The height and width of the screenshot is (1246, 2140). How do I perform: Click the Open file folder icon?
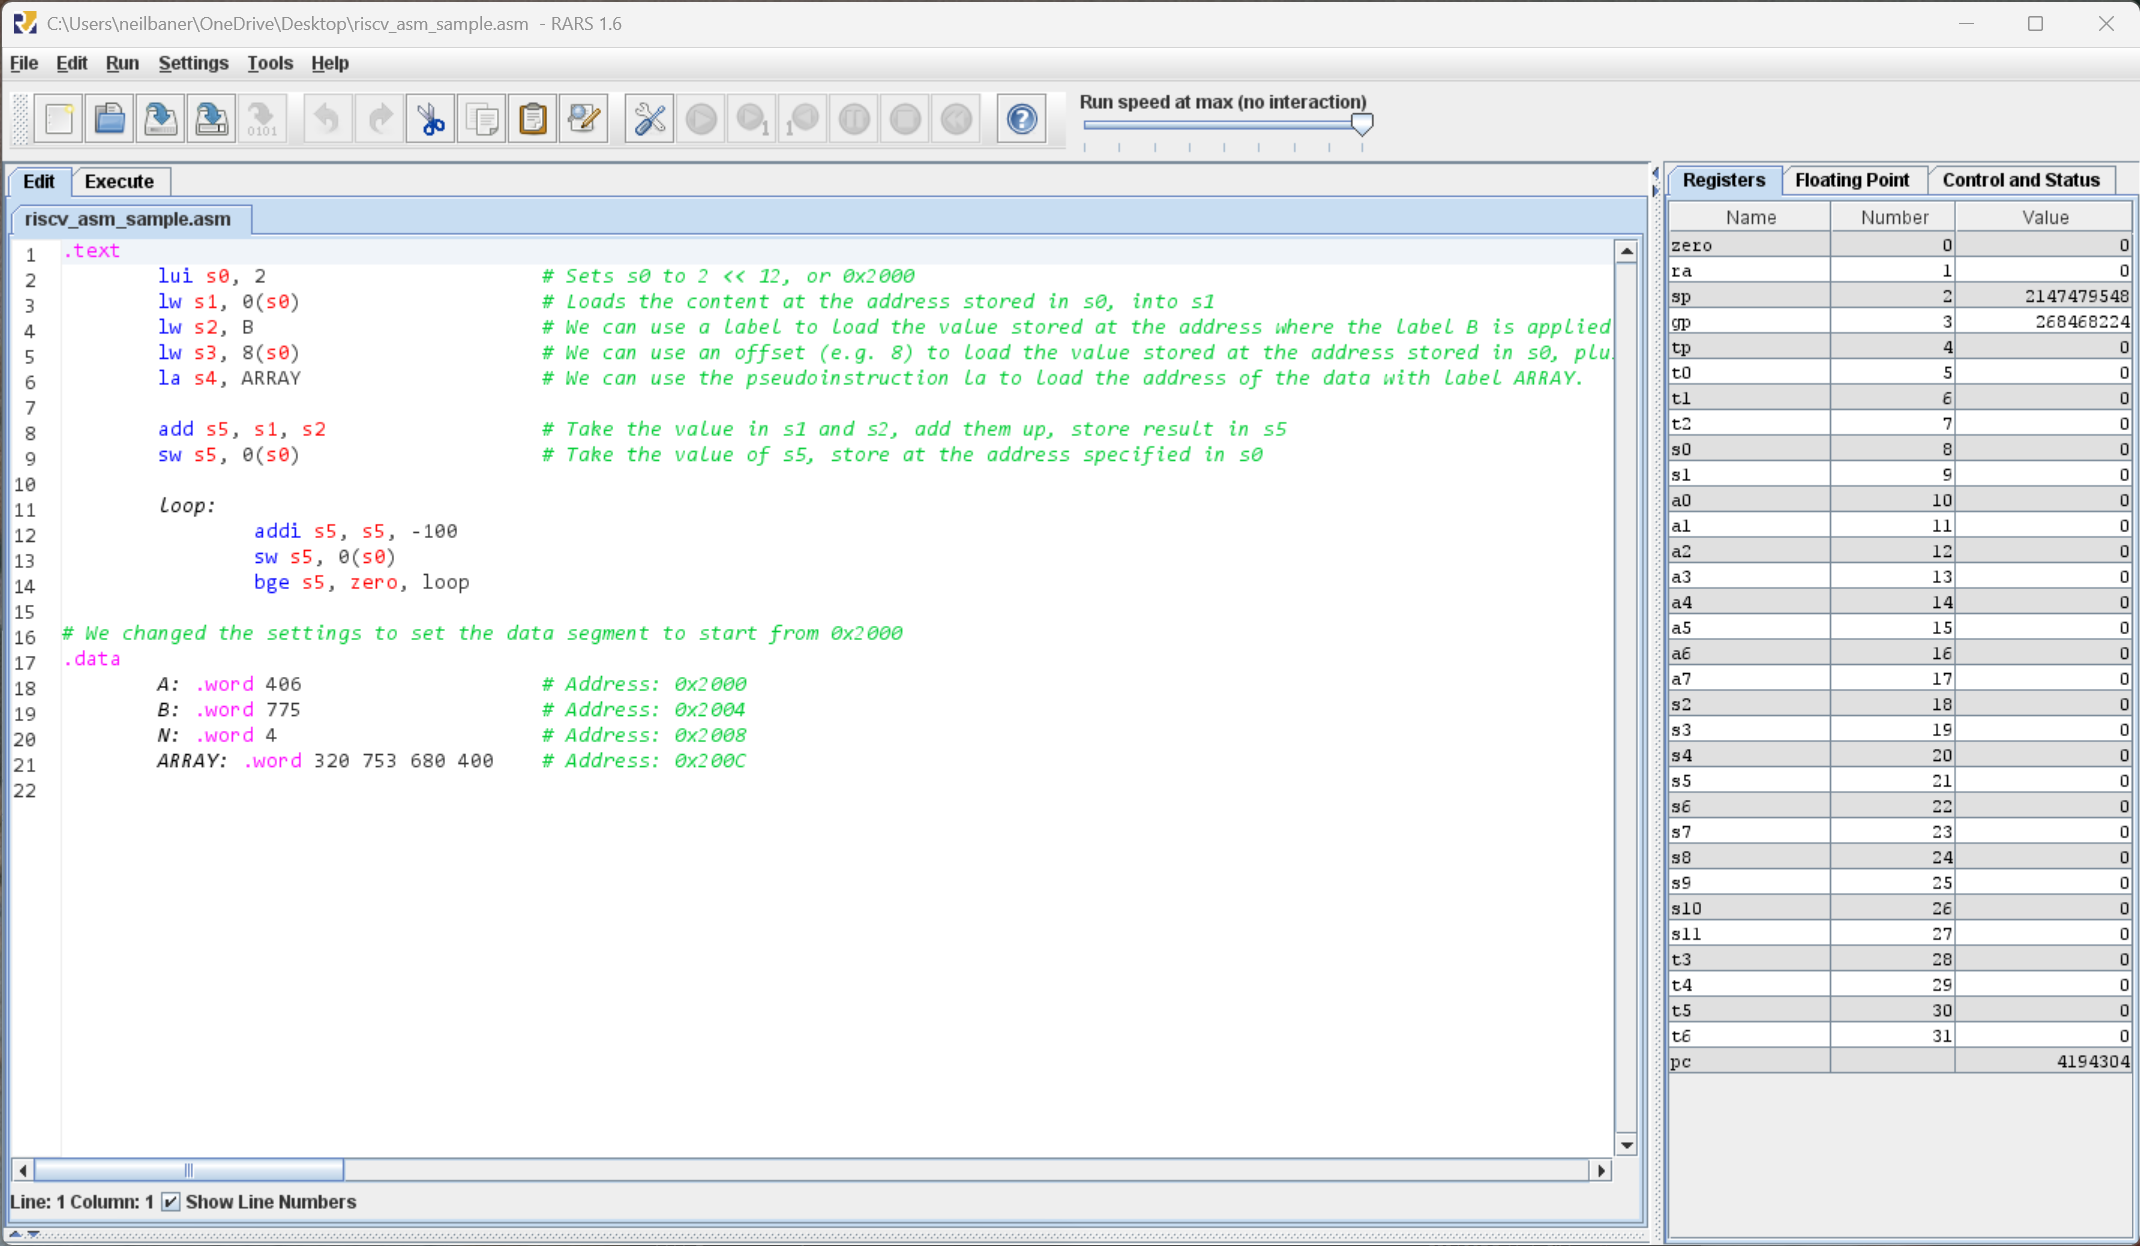coord(110,119)
